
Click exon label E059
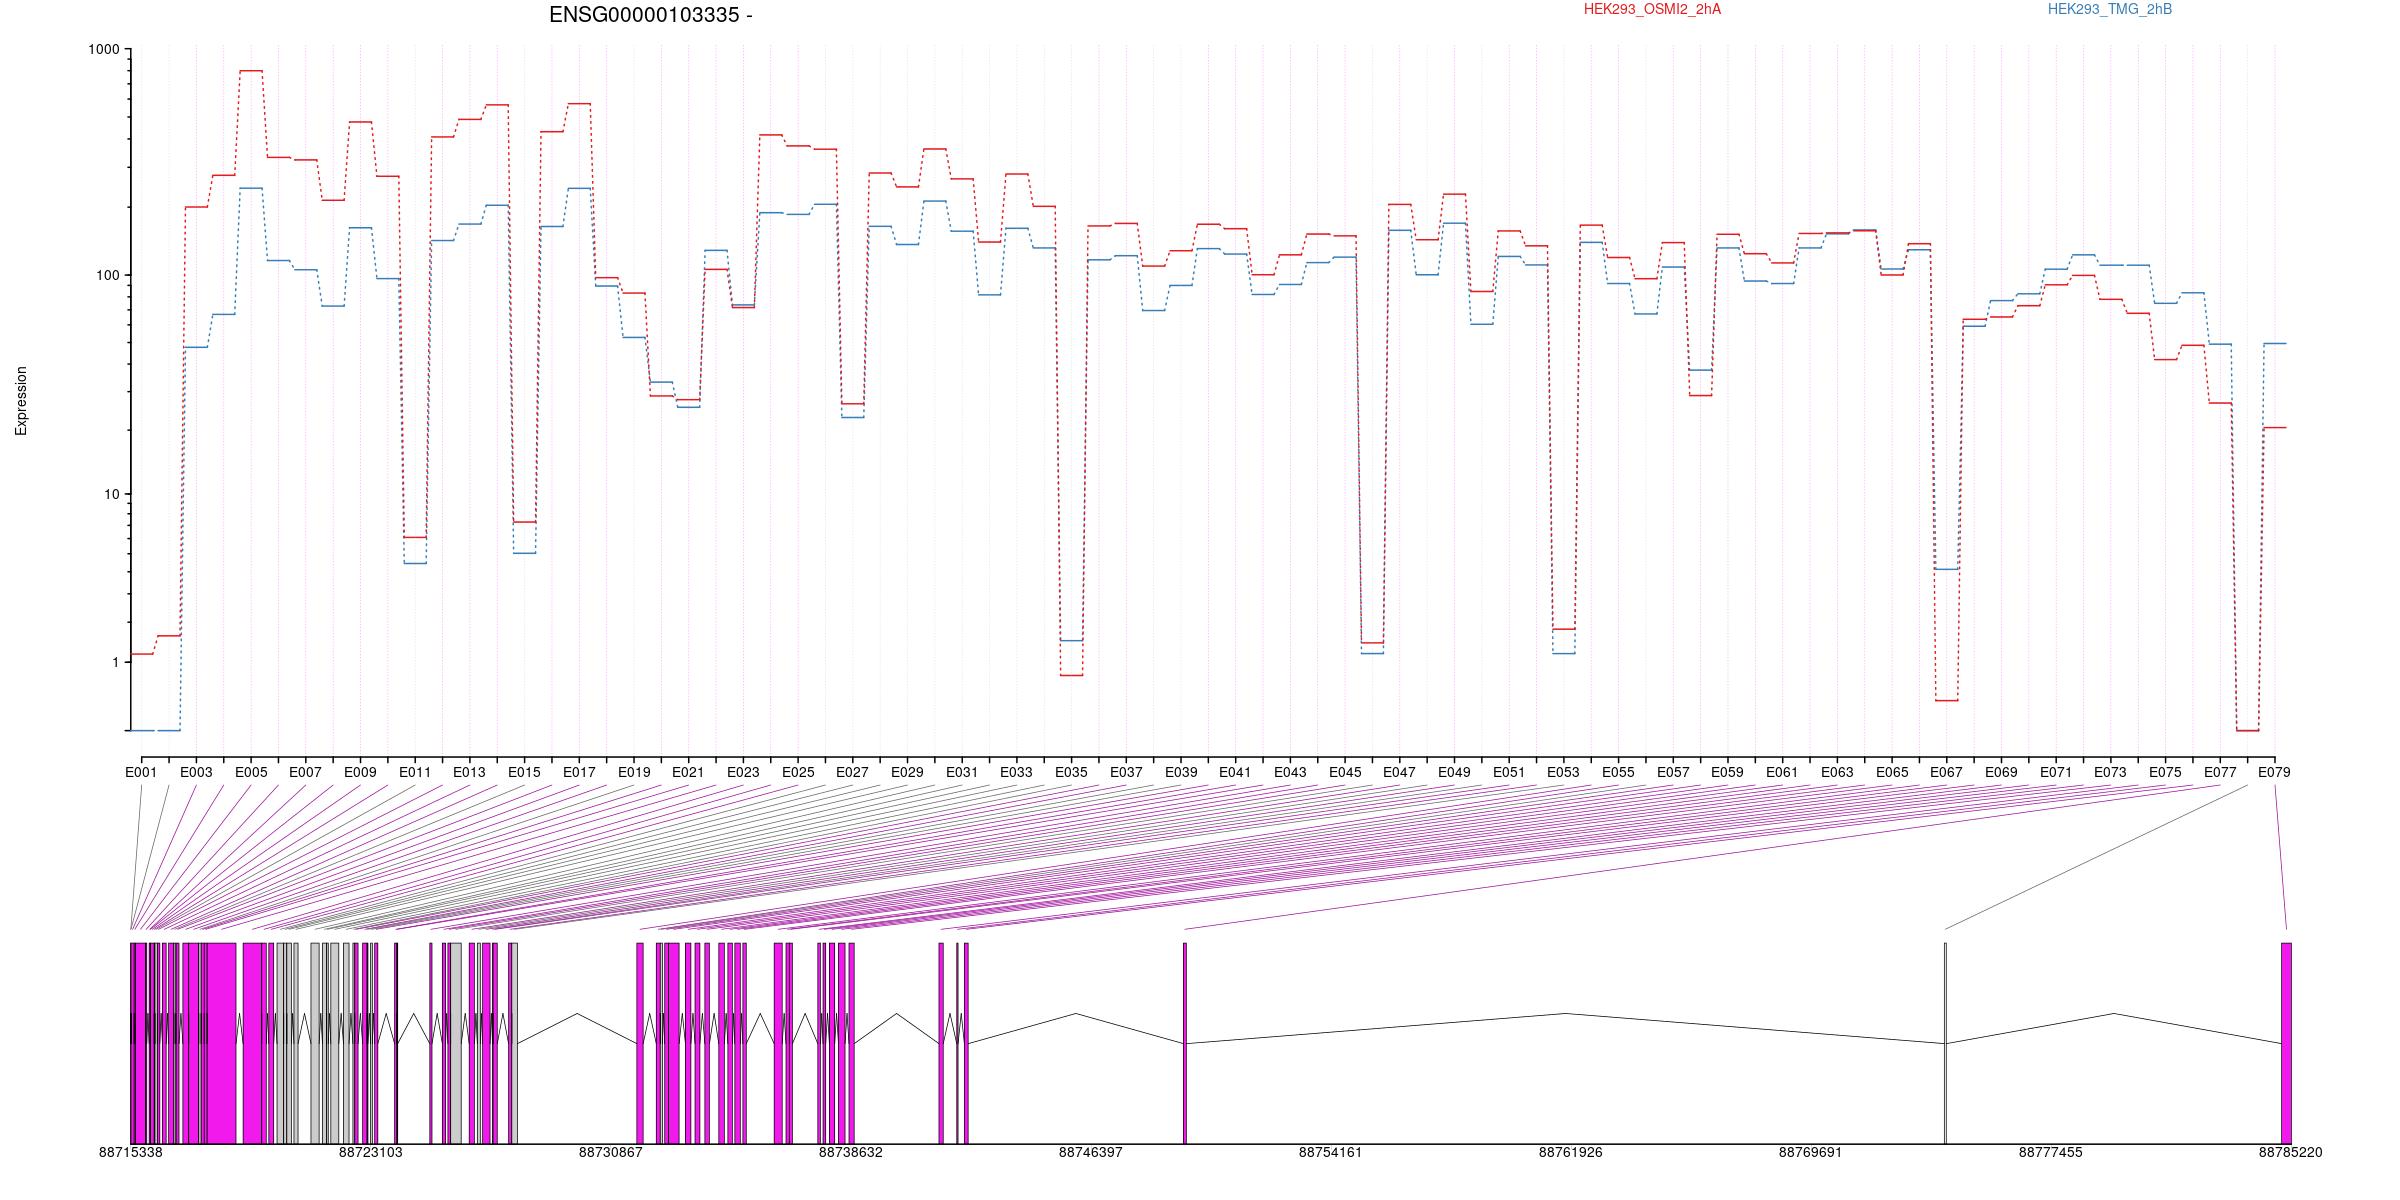pos(1727,772)
